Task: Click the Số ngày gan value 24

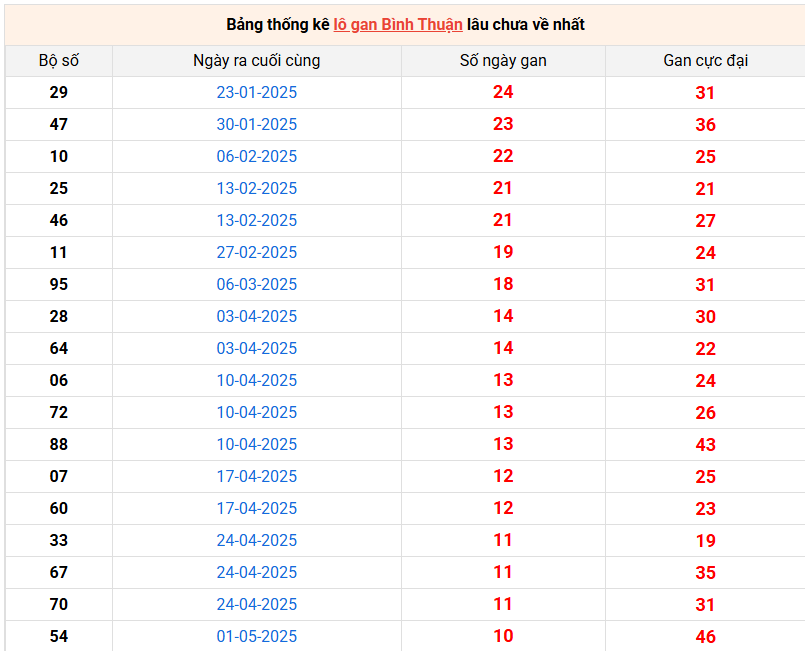Action: point(503,92)
